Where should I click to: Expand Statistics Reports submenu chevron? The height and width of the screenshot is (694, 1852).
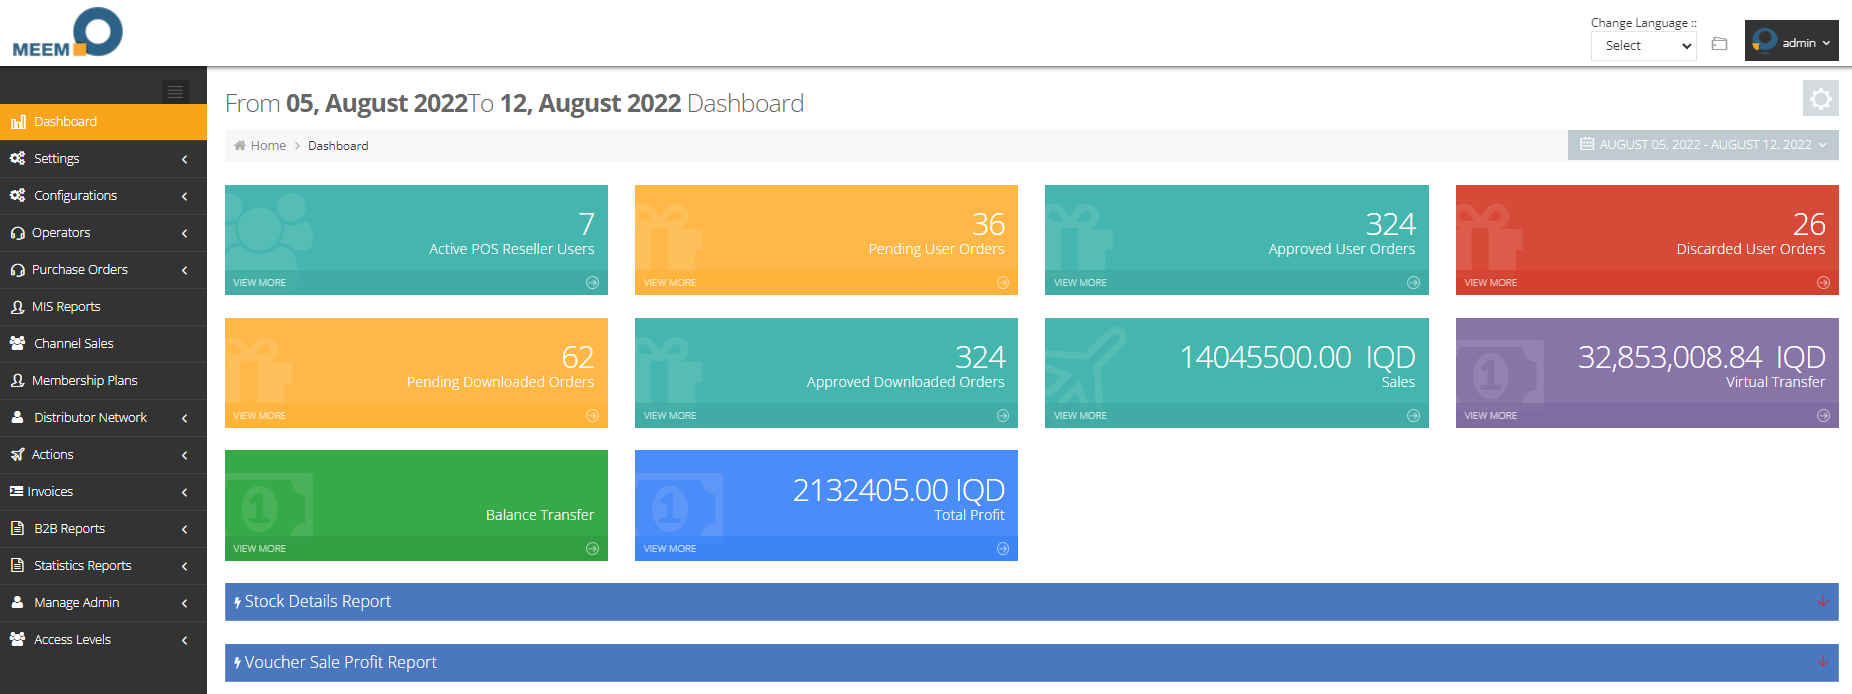[185, 567]
